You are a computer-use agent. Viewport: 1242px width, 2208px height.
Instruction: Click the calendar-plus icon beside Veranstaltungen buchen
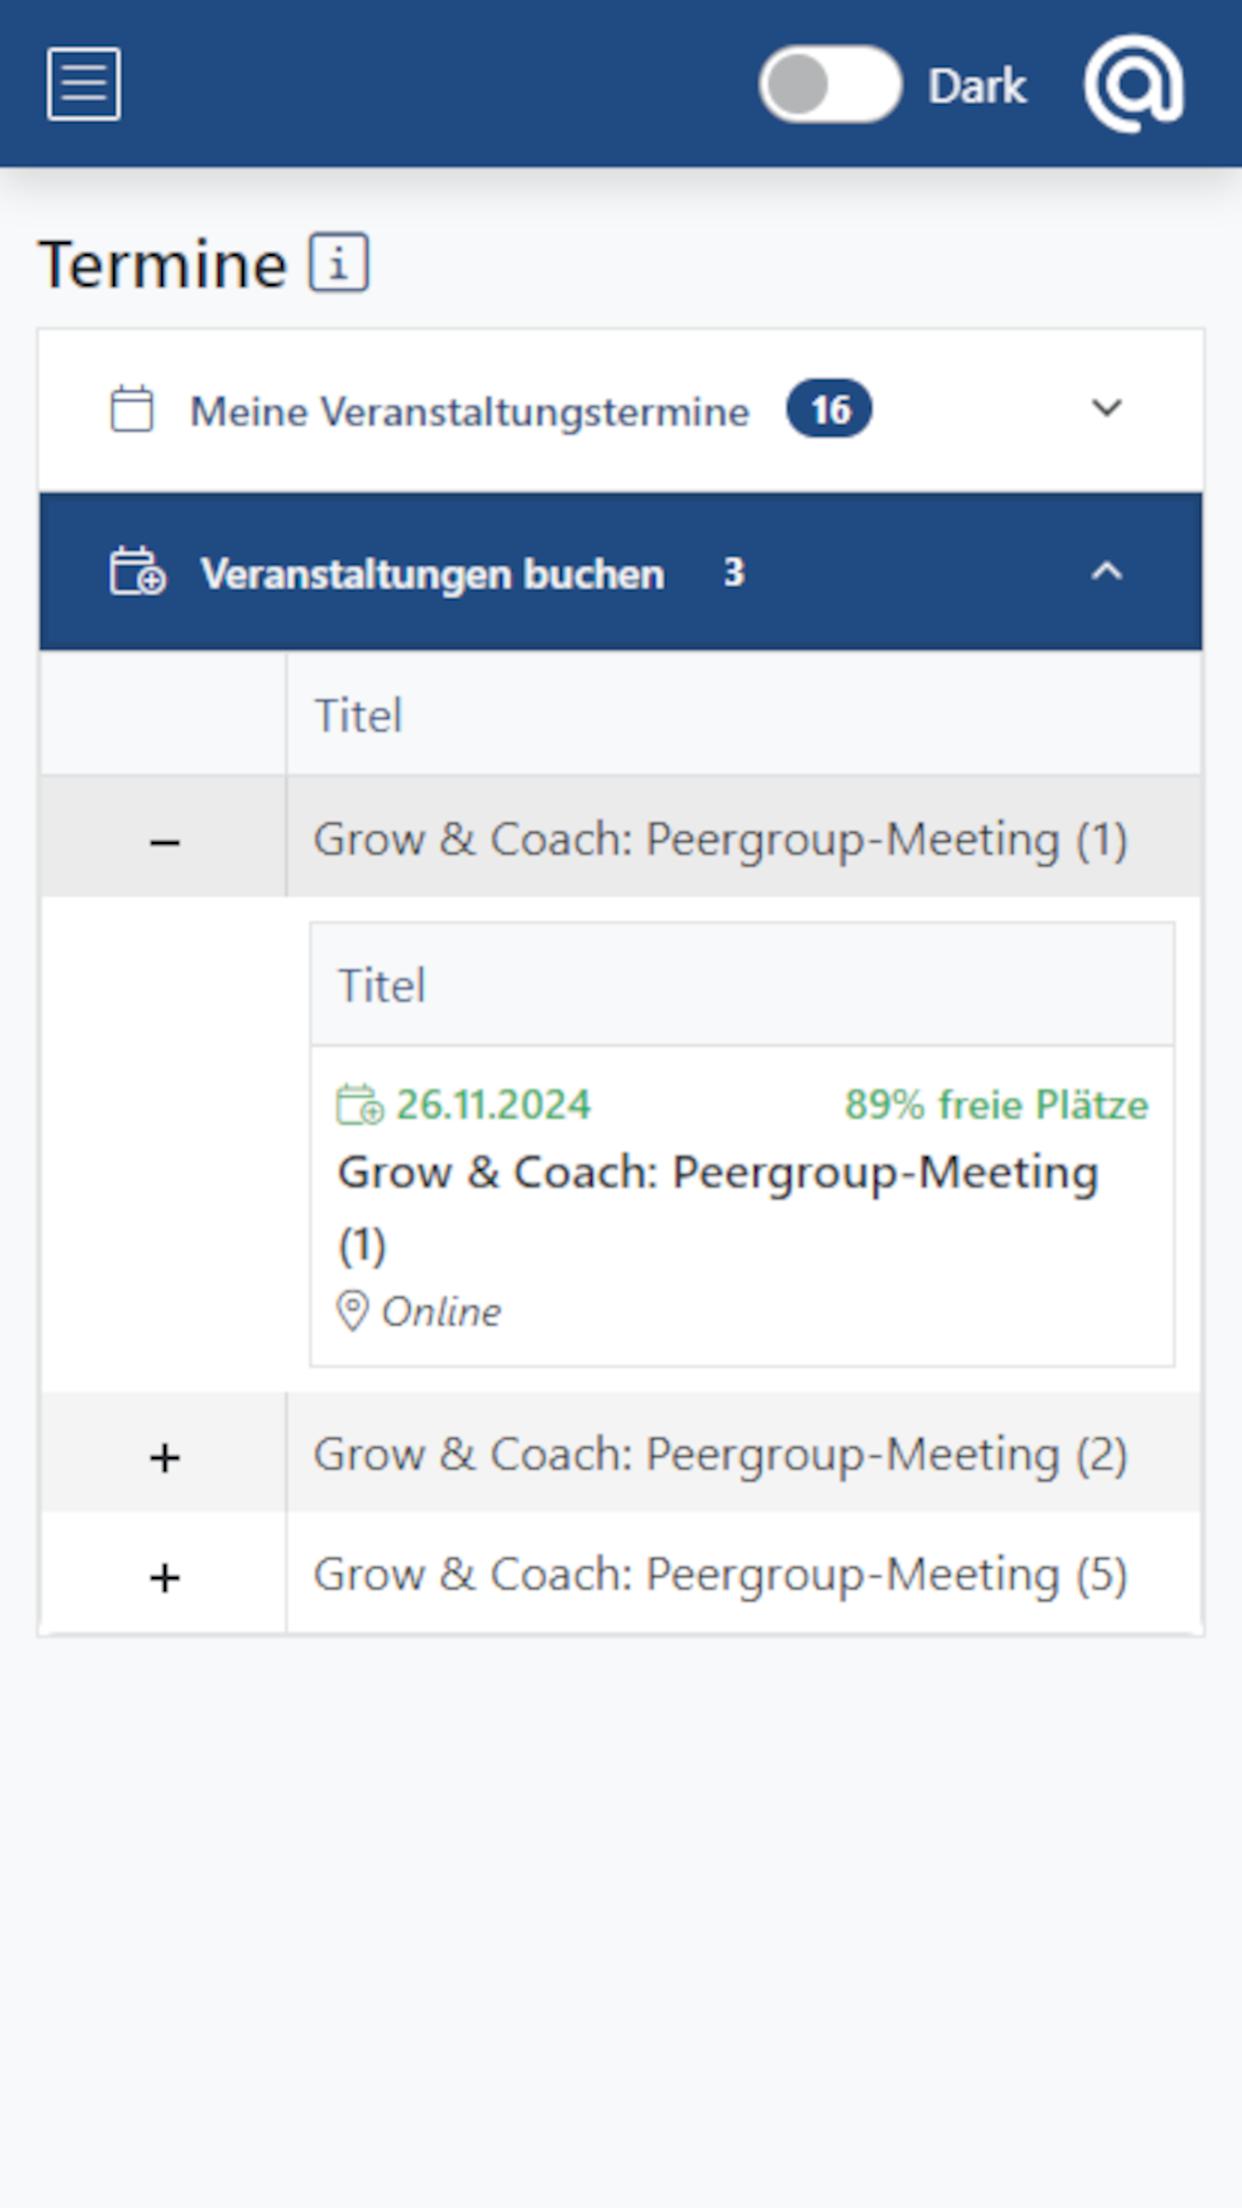[138, 572]
